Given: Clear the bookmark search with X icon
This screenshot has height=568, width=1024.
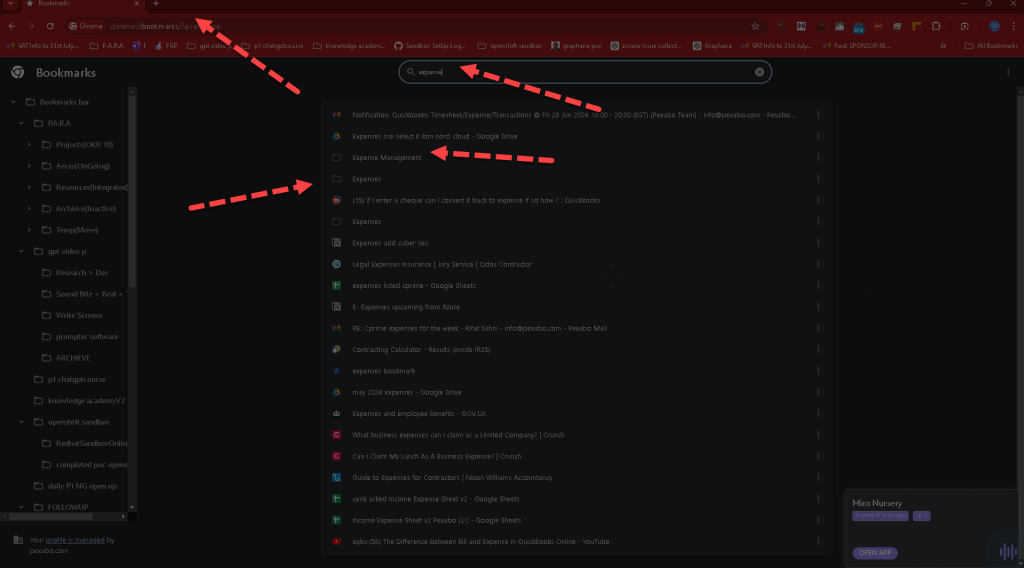Looking at the screenshot, I should (759, 72).
